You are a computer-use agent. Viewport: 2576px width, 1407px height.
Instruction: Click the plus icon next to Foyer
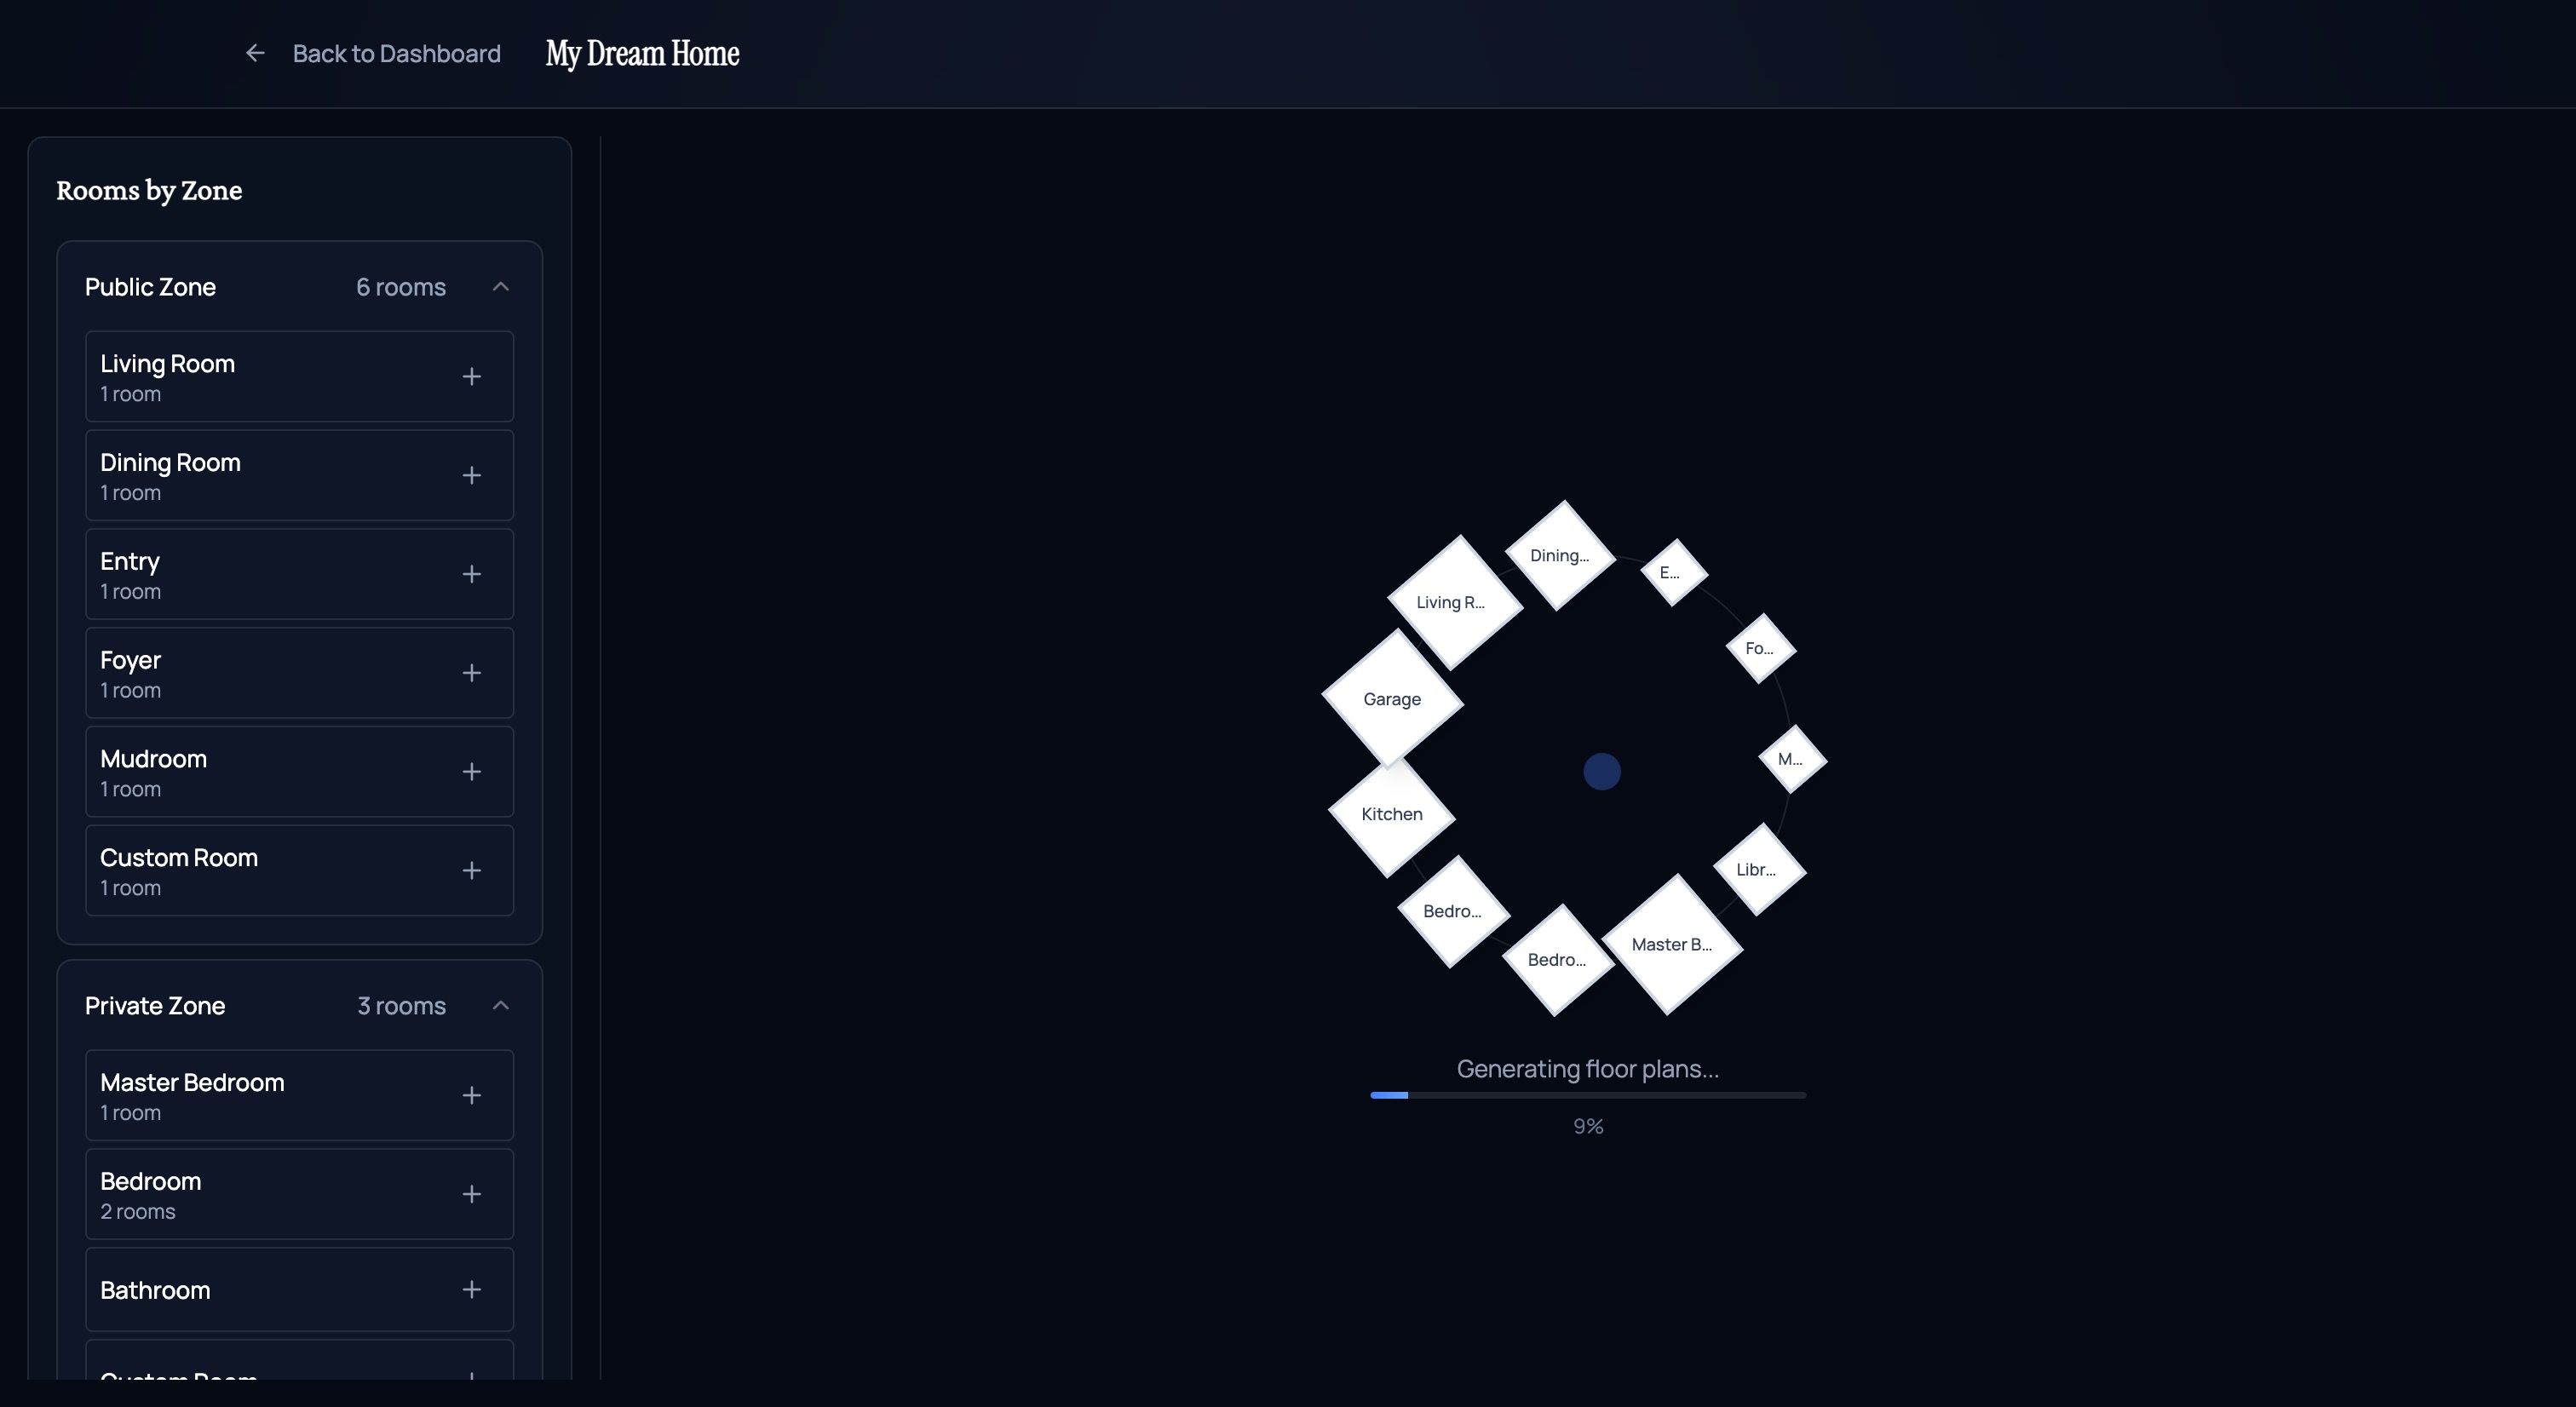(x=472, y=672)
